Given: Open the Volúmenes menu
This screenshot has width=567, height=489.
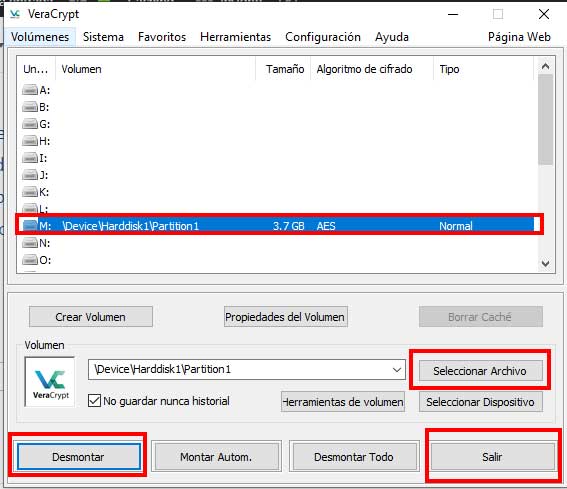Looking at the screenshot, I should pos(40,37).
